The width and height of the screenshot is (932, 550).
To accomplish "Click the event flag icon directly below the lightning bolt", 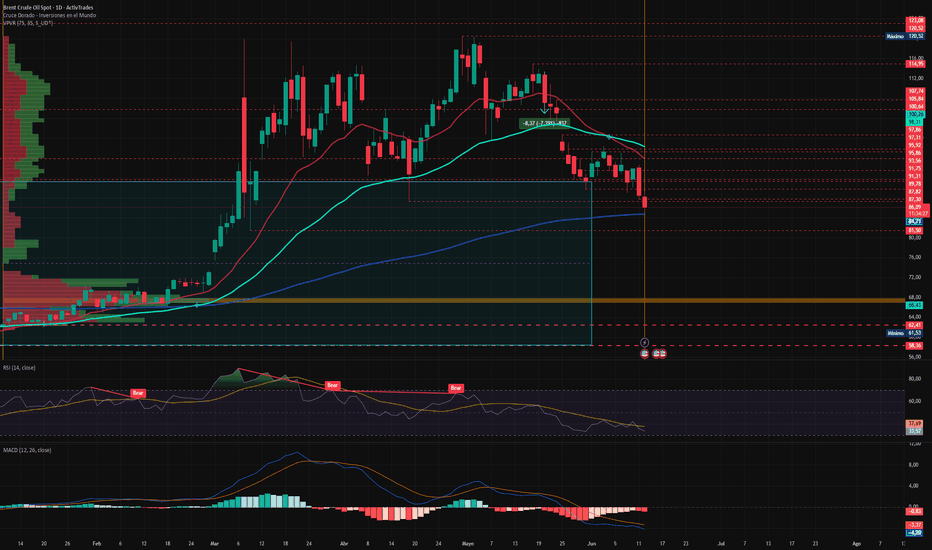I will [644, 353].
